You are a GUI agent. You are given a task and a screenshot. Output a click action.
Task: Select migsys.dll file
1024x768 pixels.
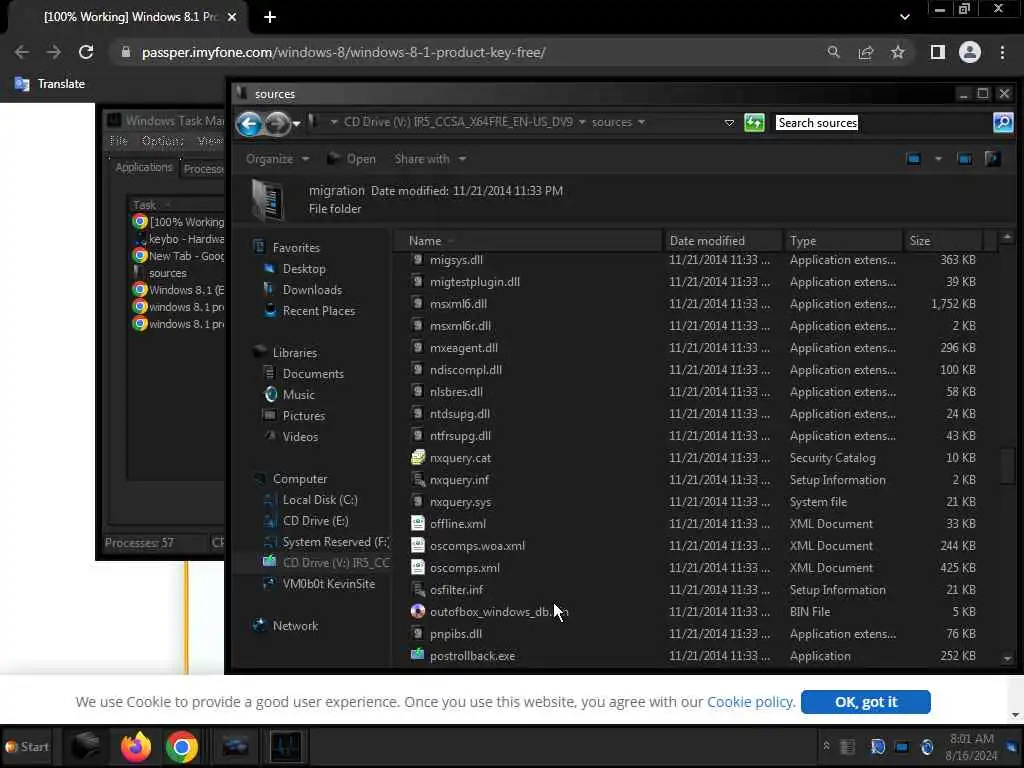point(456,260)
